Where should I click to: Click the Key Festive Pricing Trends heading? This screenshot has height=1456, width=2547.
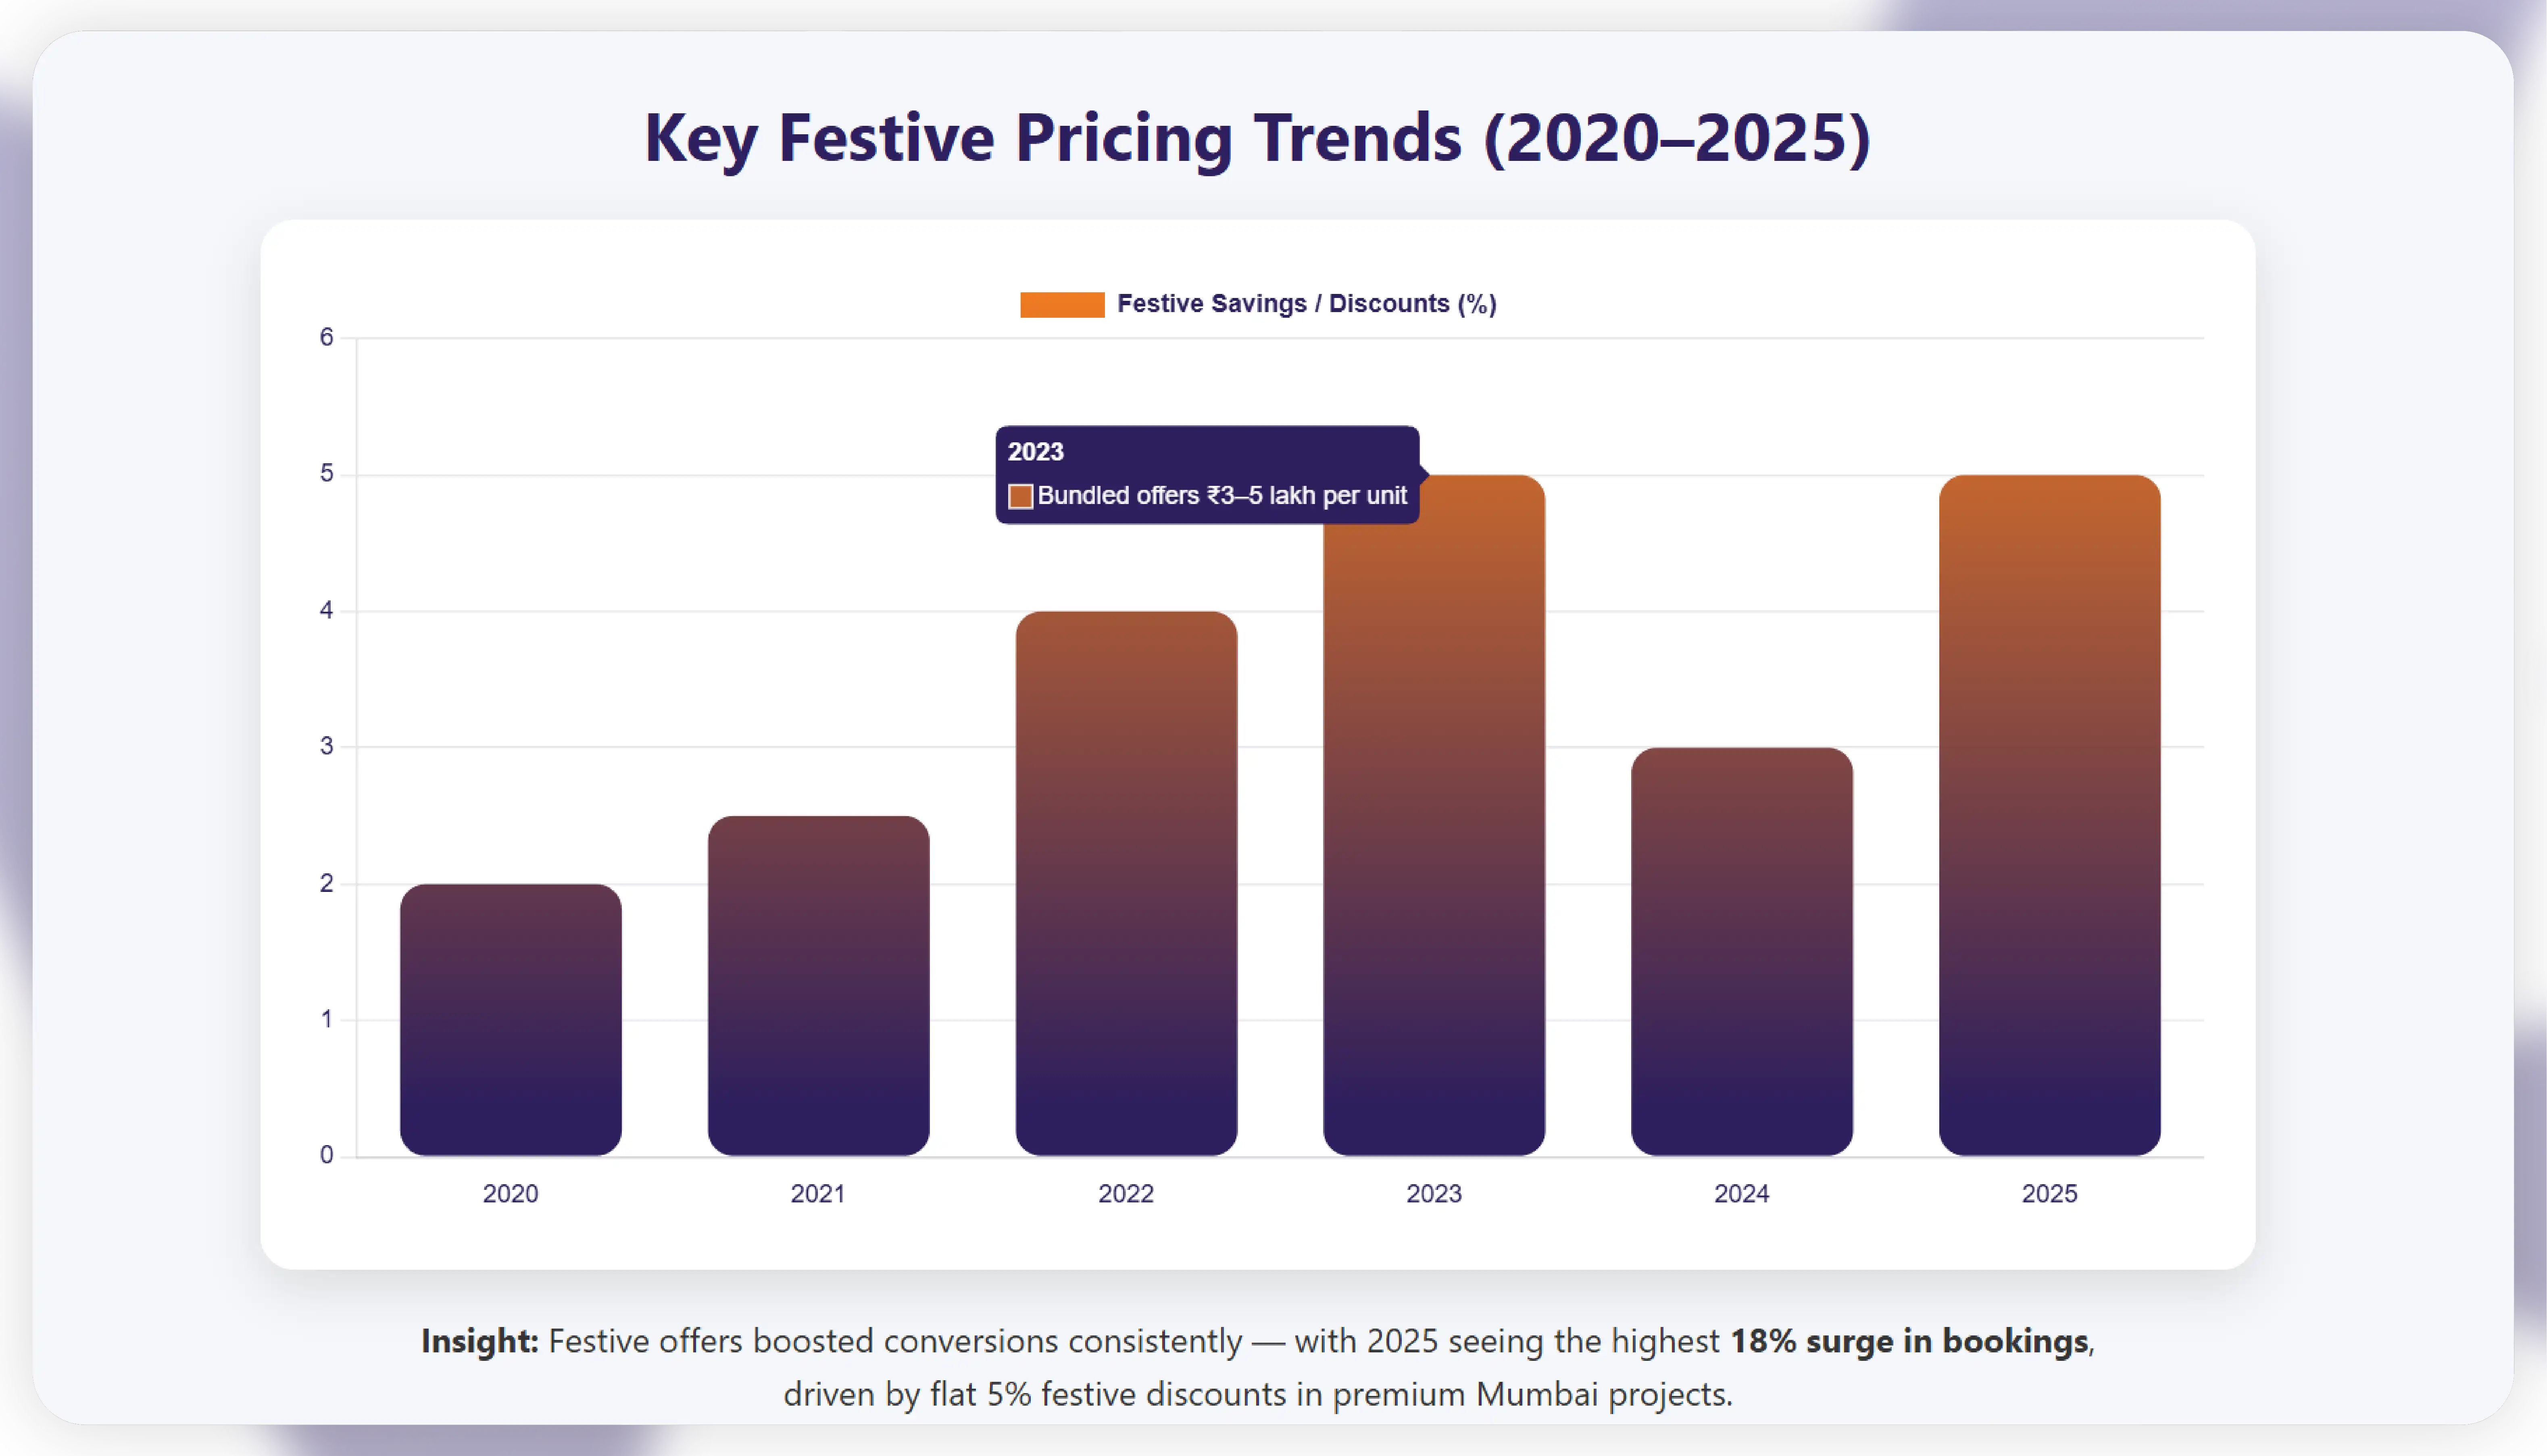point(1257,138)
